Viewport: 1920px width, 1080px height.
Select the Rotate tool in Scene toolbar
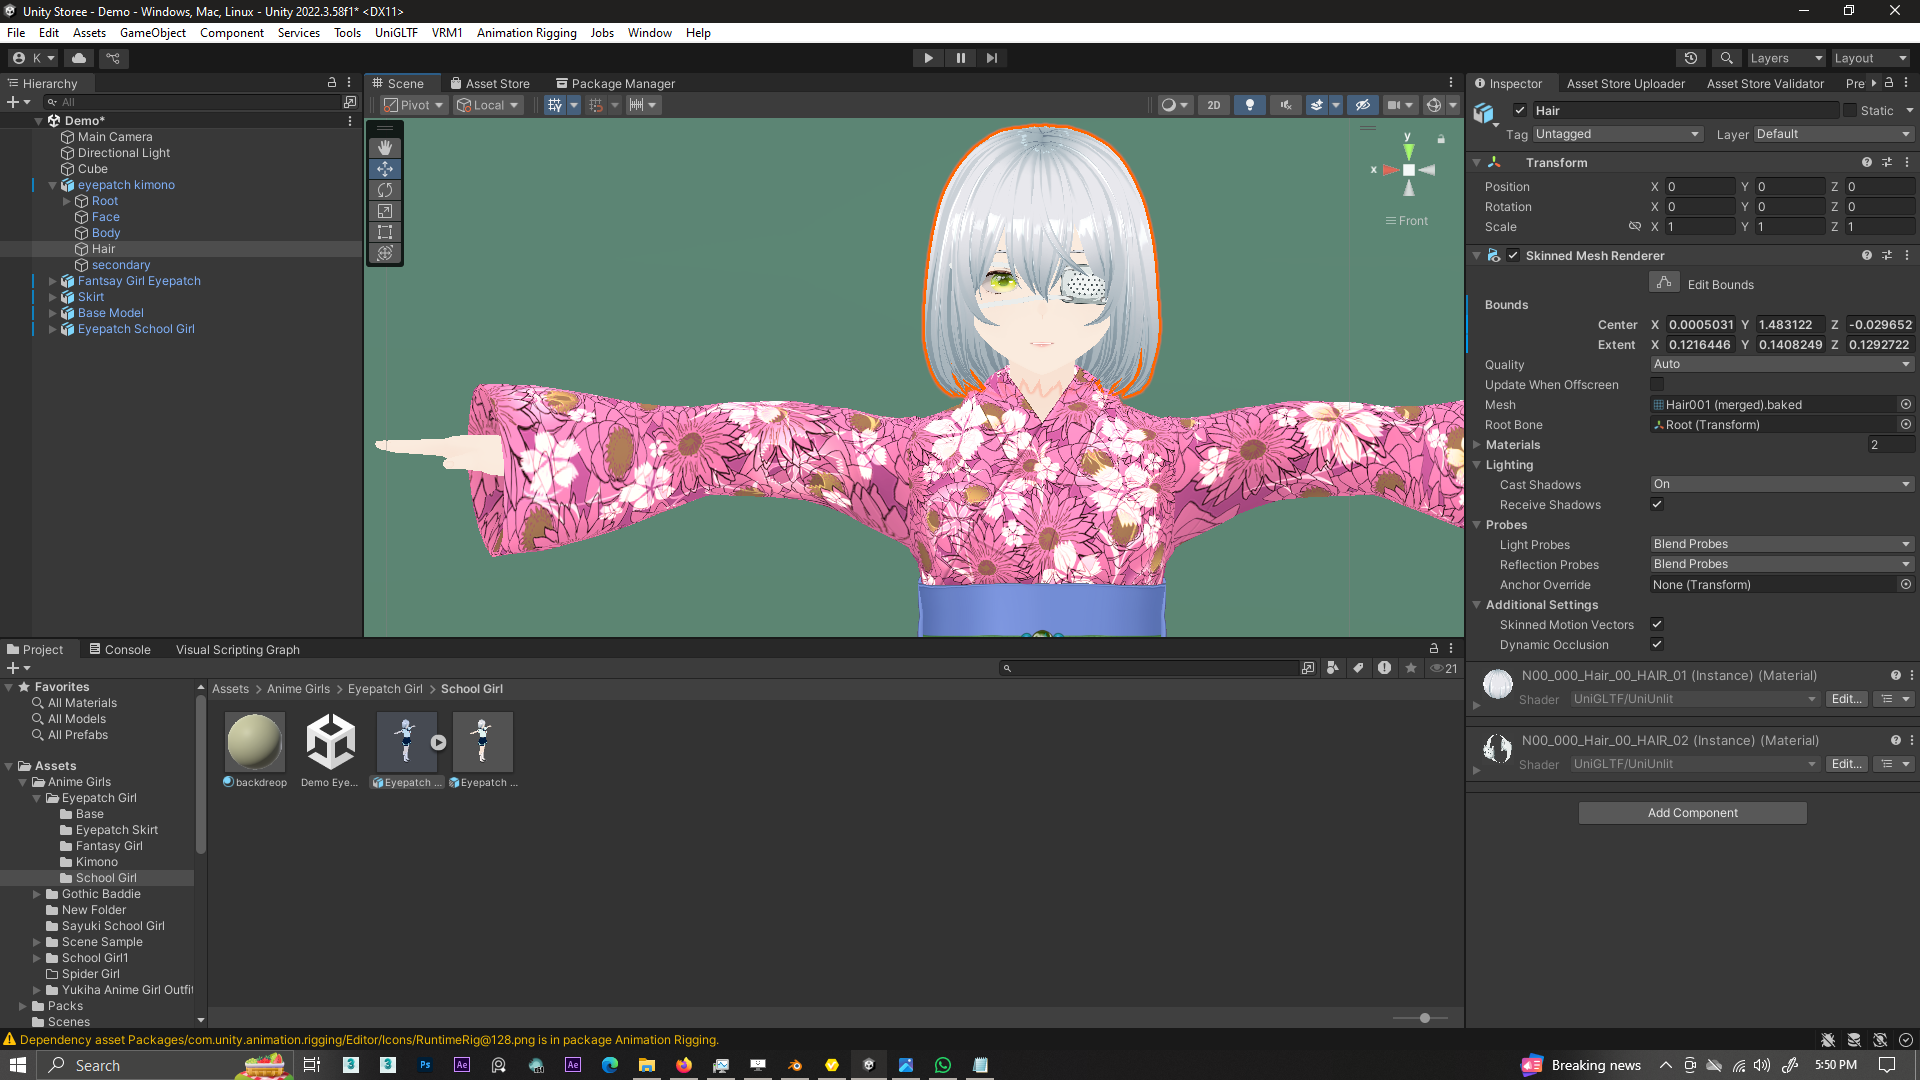pos(385,190)
